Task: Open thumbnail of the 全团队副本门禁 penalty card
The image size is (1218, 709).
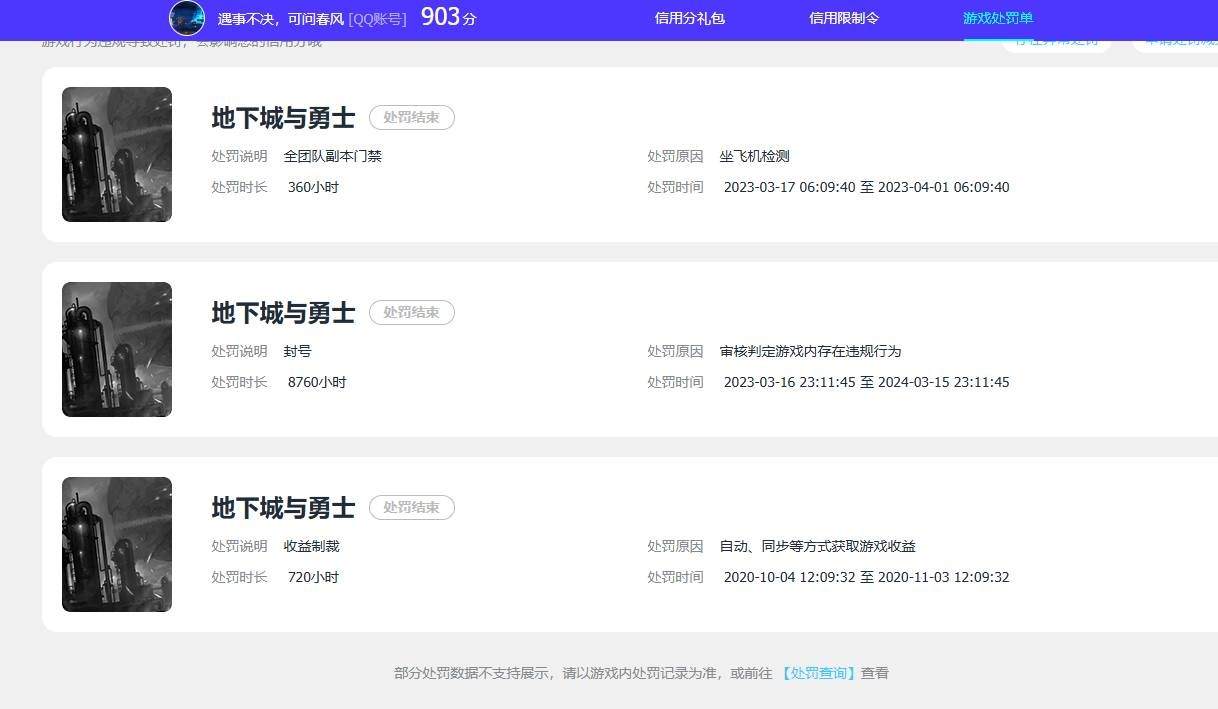Action: pyautogui.click(x=117, y=154)
